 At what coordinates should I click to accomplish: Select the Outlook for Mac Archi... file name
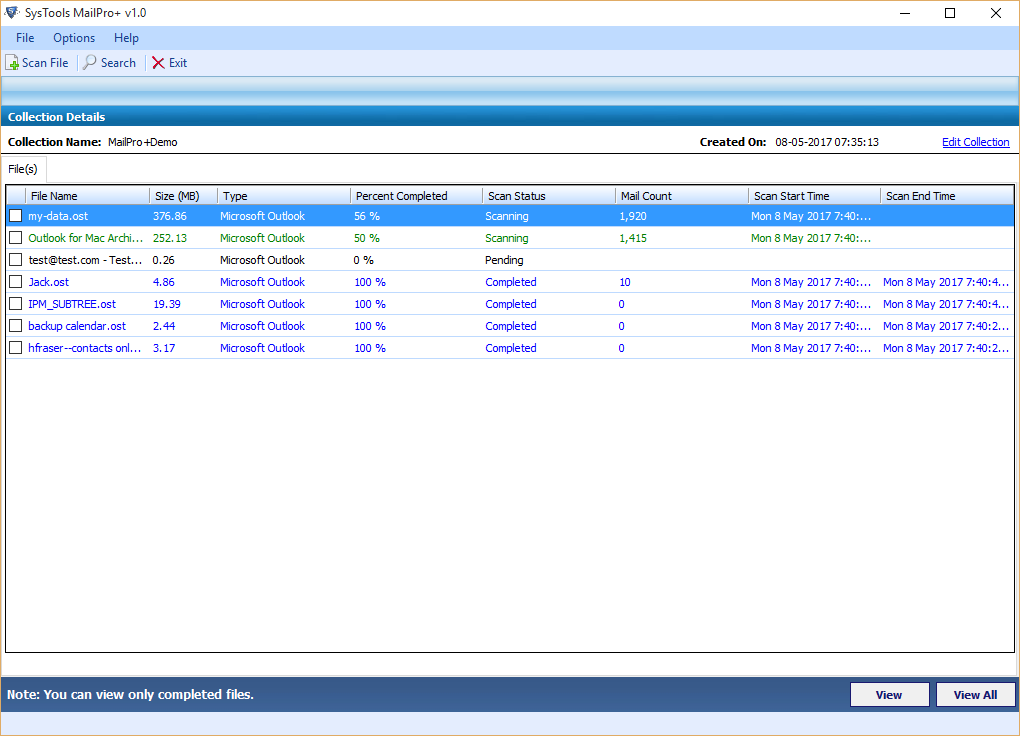click(x=85, y=238)
